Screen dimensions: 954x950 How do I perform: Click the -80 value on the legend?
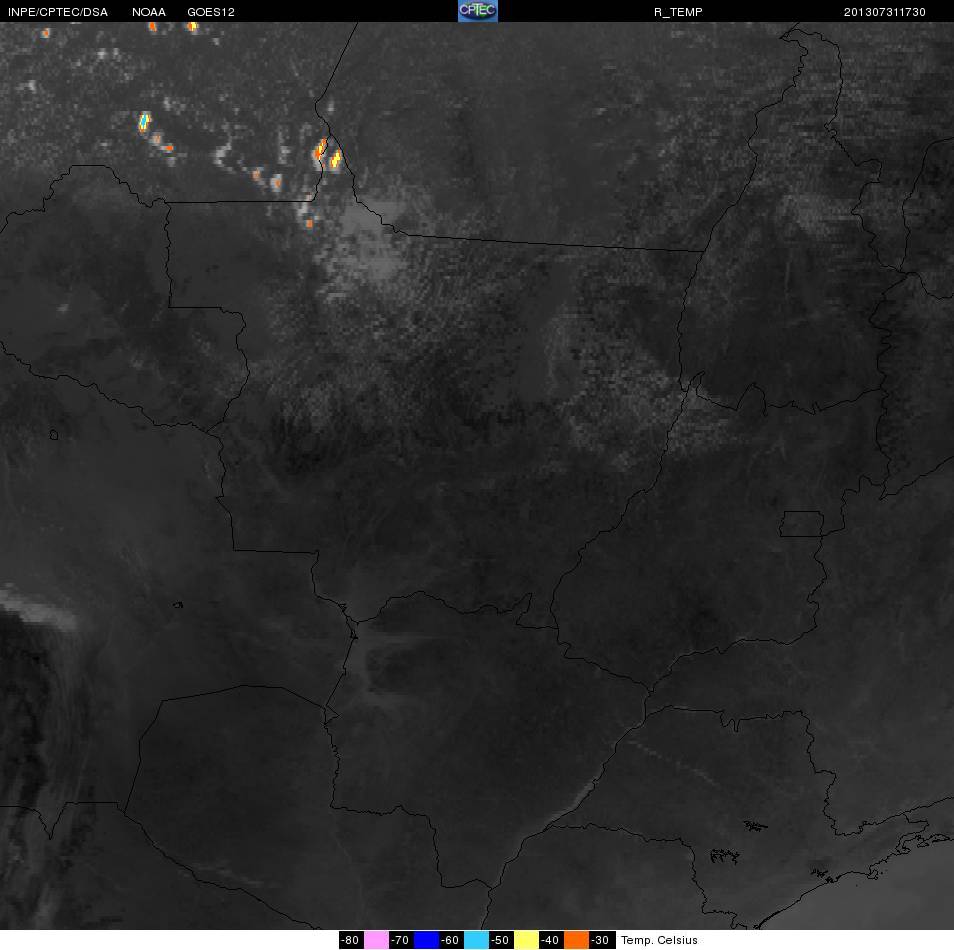[x=350, y=940]
